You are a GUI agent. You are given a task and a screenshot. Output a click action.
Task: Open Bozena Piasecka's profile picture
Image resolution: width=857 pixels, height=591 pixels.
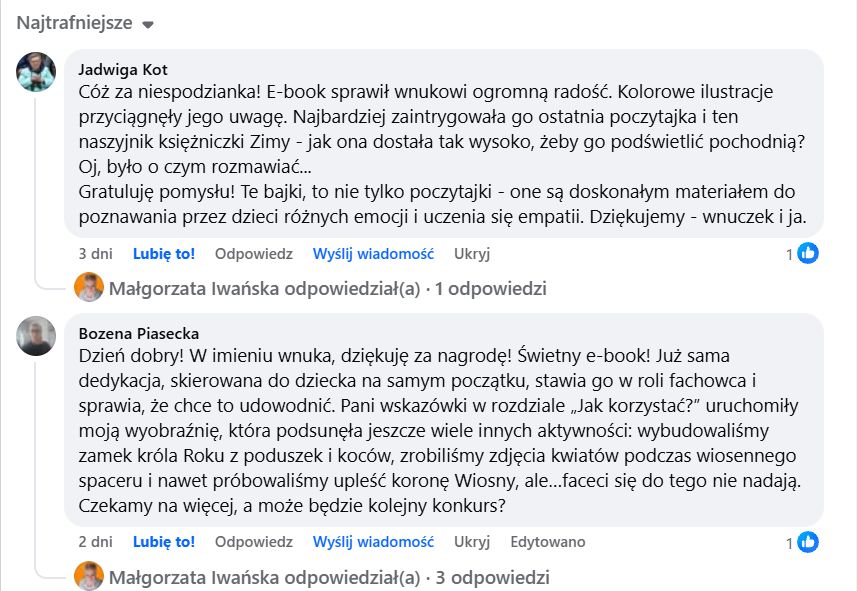pos(36,336)
